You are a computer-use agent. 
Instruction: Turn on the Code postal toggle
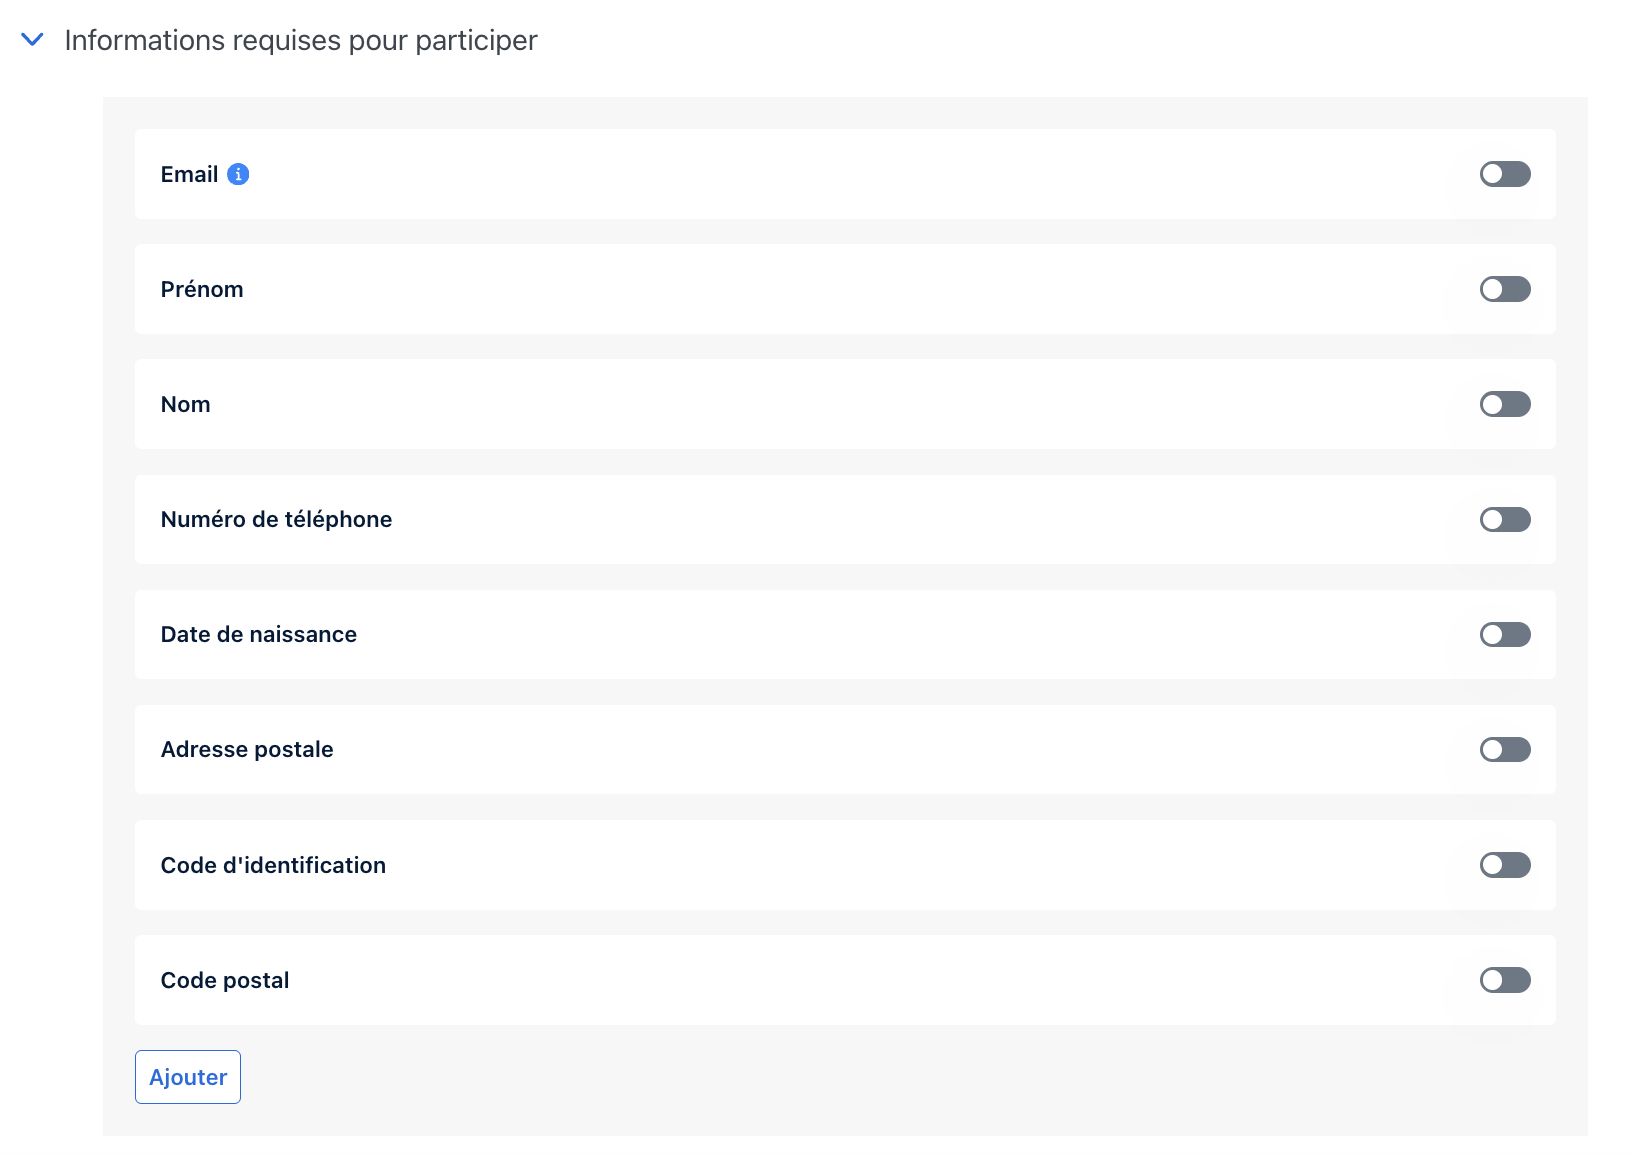coord(1505,980)
